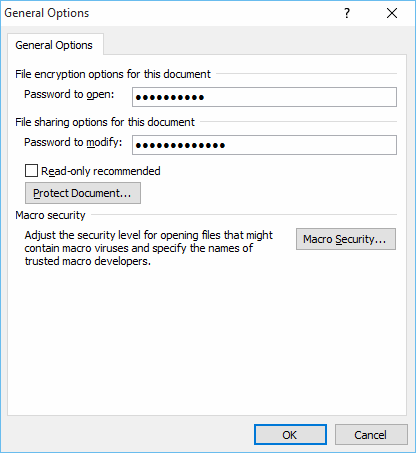The width and height of the screenshot is (417, 453).
Task: Click the "Password to modify:" label
Action: click(x=73, y=142)
